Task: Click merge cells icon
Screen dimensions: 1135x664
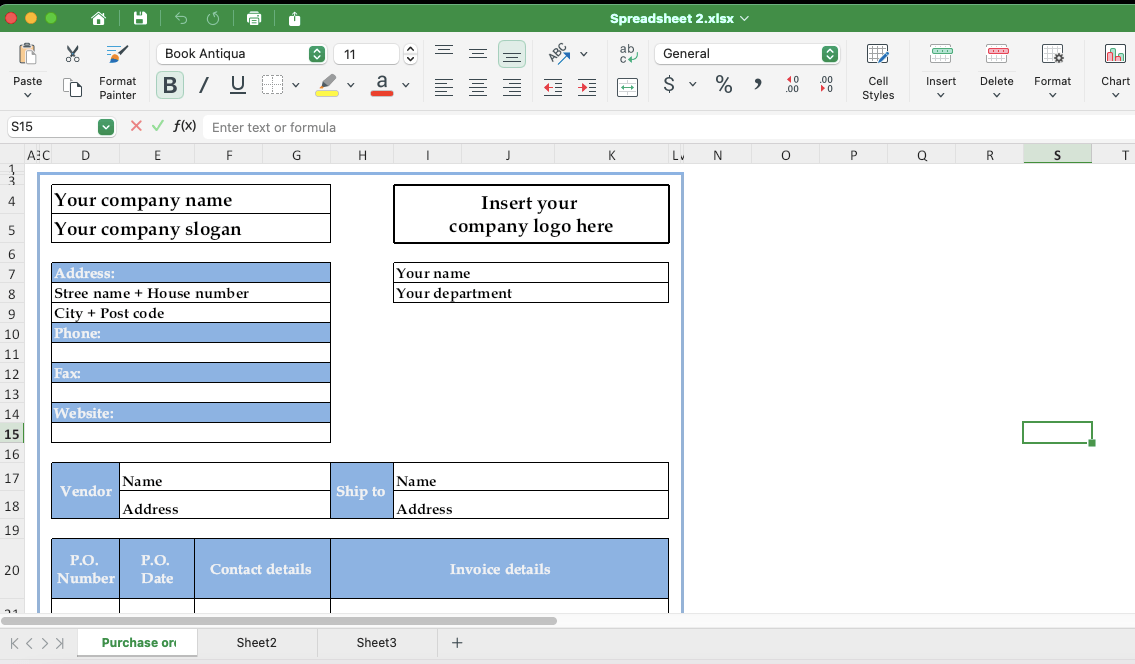Action: [628, 88]
